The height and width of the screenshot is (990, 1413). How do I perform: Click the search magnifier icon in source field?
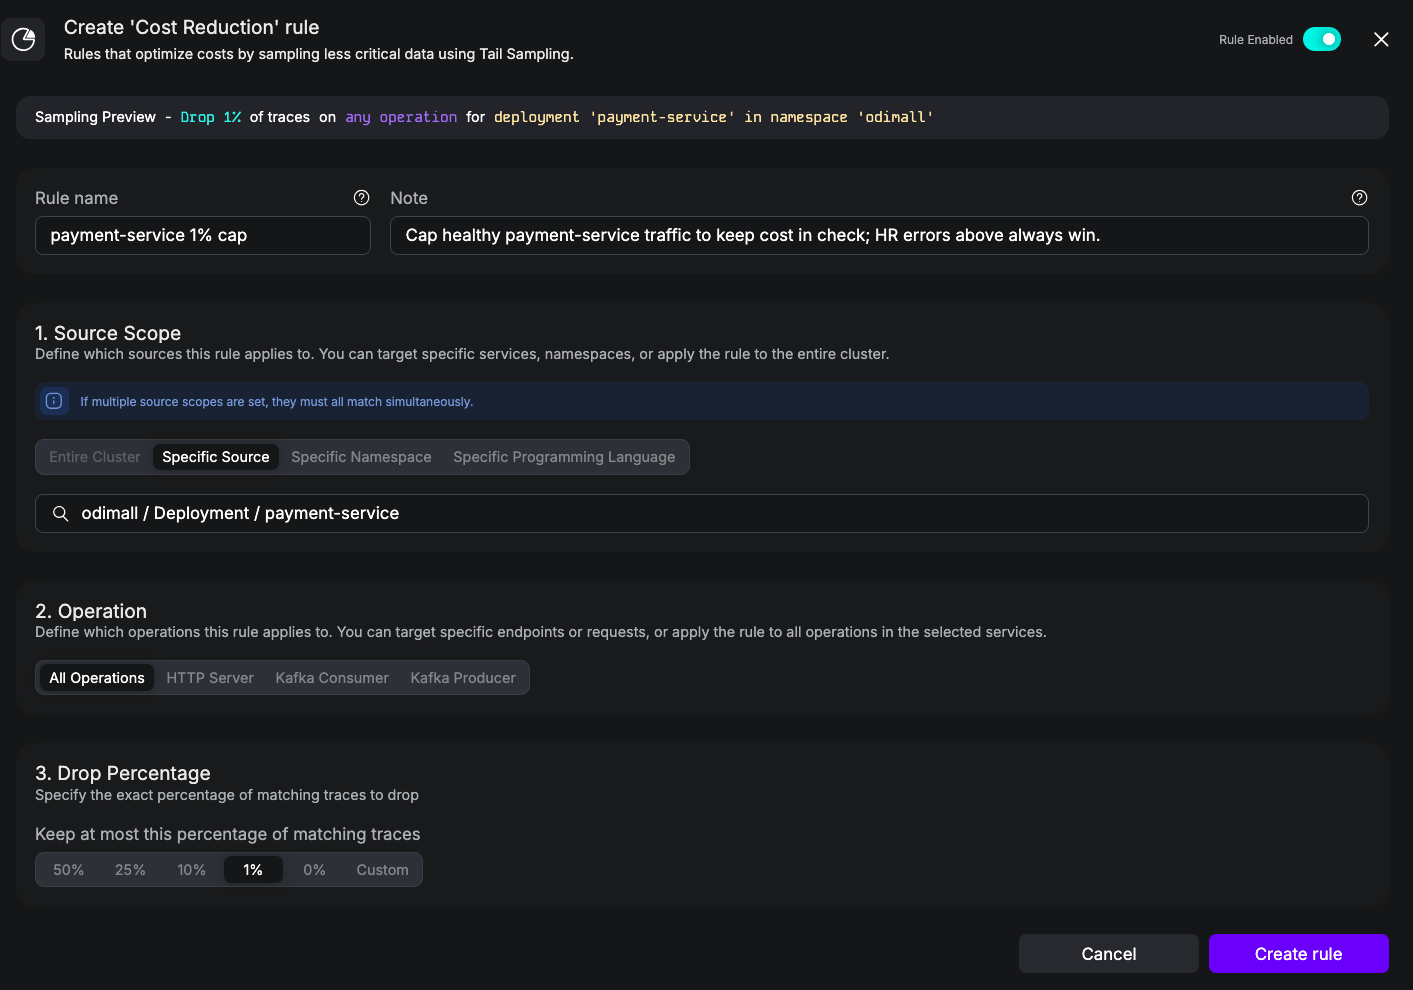tap(61, 513)
